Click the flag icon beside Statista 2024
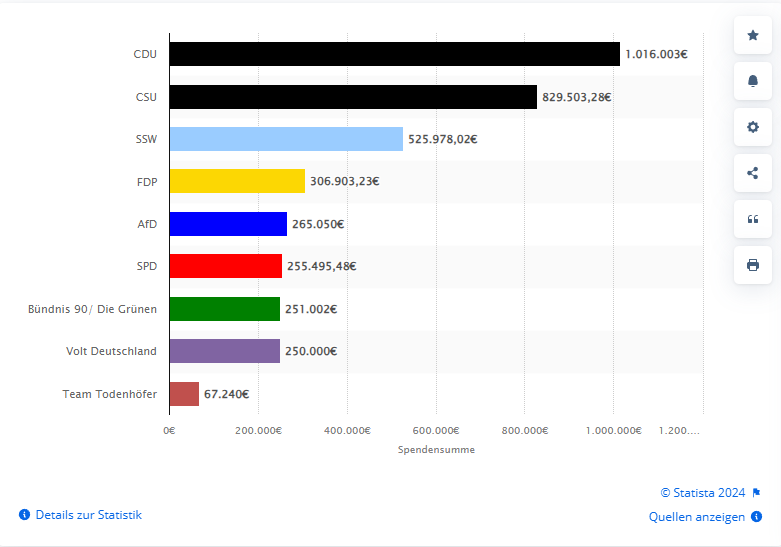Image resolution: width=781 pixels, height=547 pixels. click(756, 493)
